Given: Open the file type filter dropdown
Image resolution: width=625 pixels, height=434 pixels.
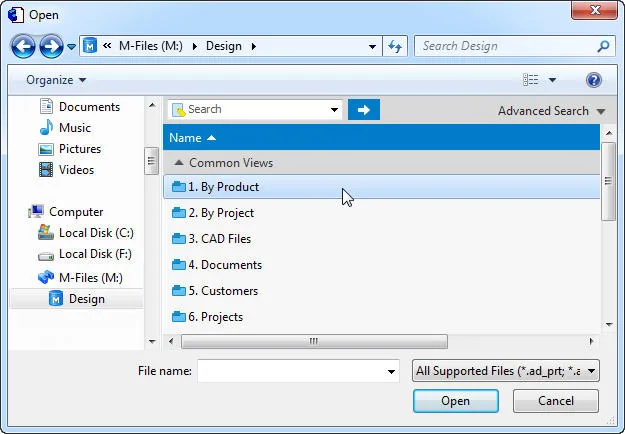Looking at the screenshot, I should click(x=505, y=371).
